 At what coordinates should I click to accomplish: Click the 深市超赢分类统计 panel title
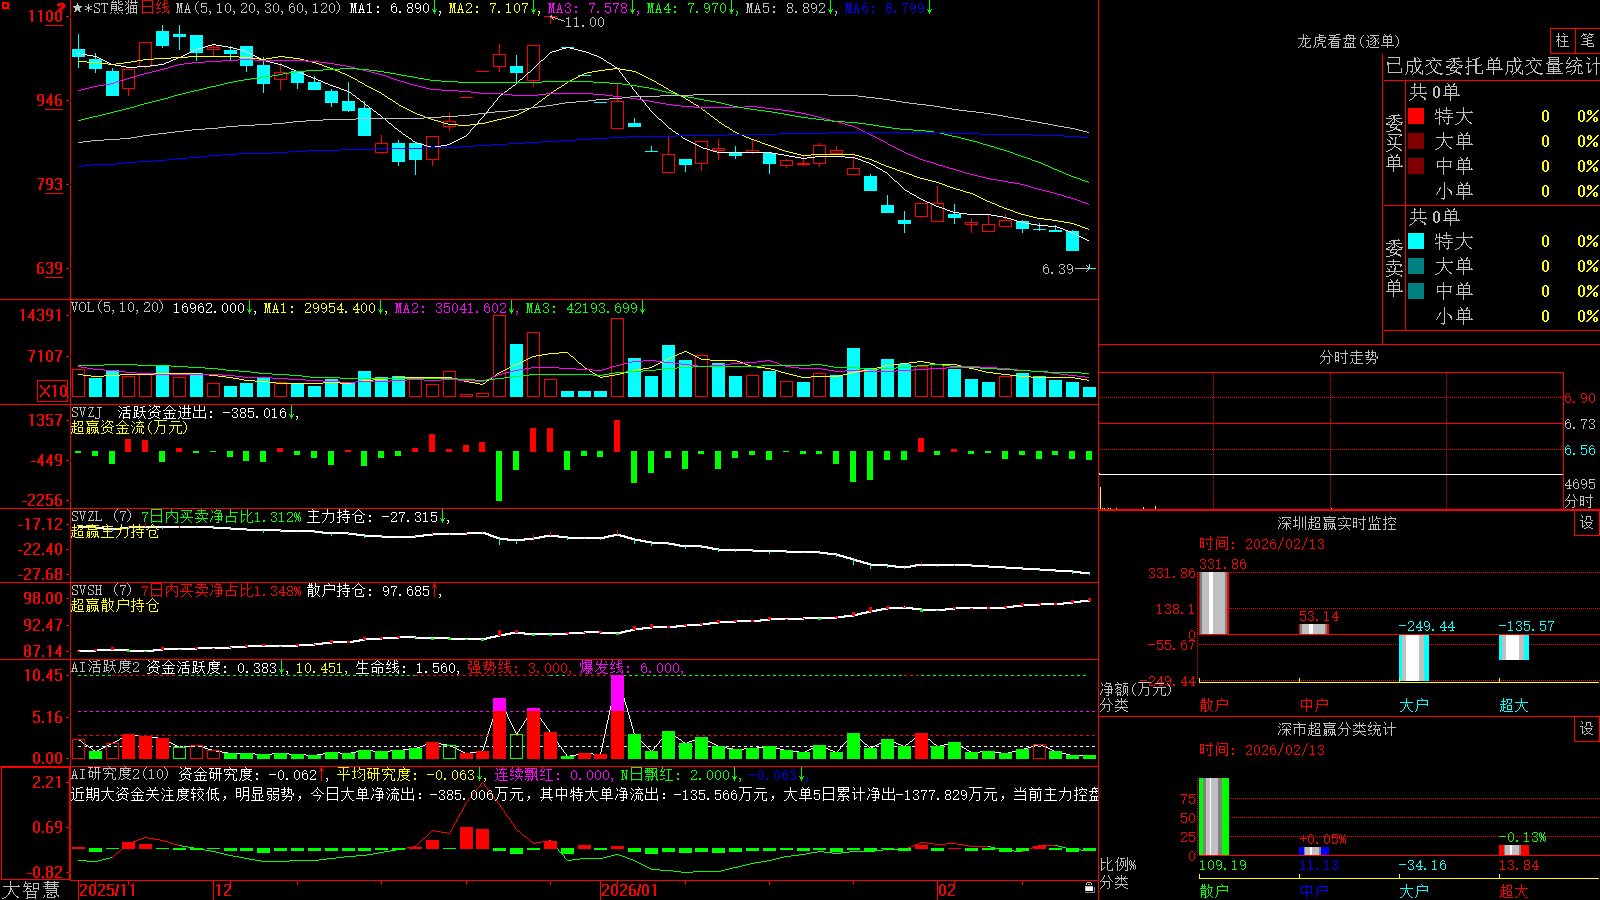[x=1336, y=729]
